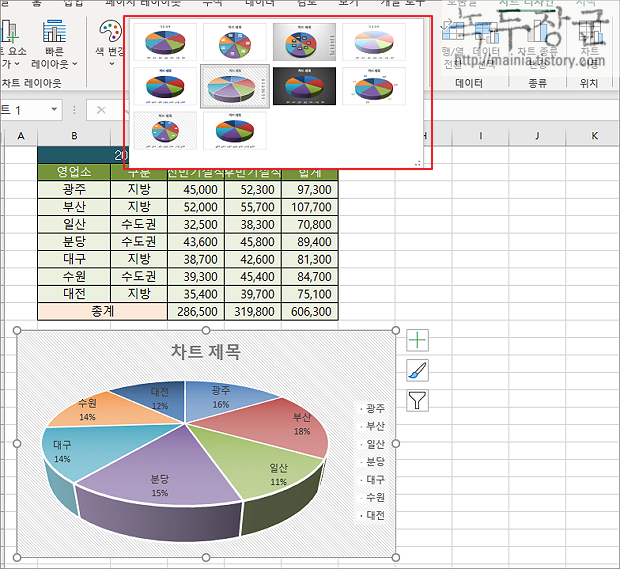The height and width of the screenshot is (569, 620).
Task: Choose the pie style with outside scattered labels
Action: tap(374, 86)
